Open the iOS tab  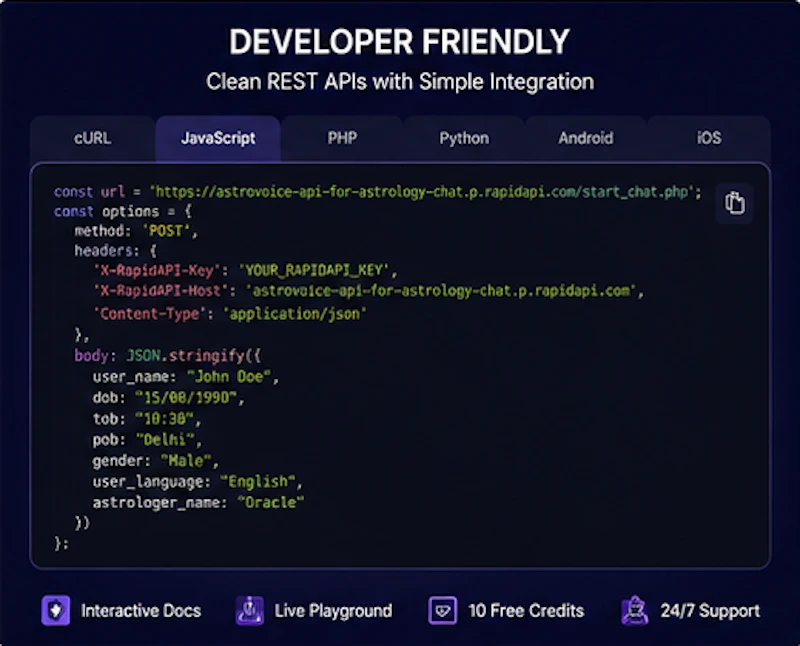709,138
